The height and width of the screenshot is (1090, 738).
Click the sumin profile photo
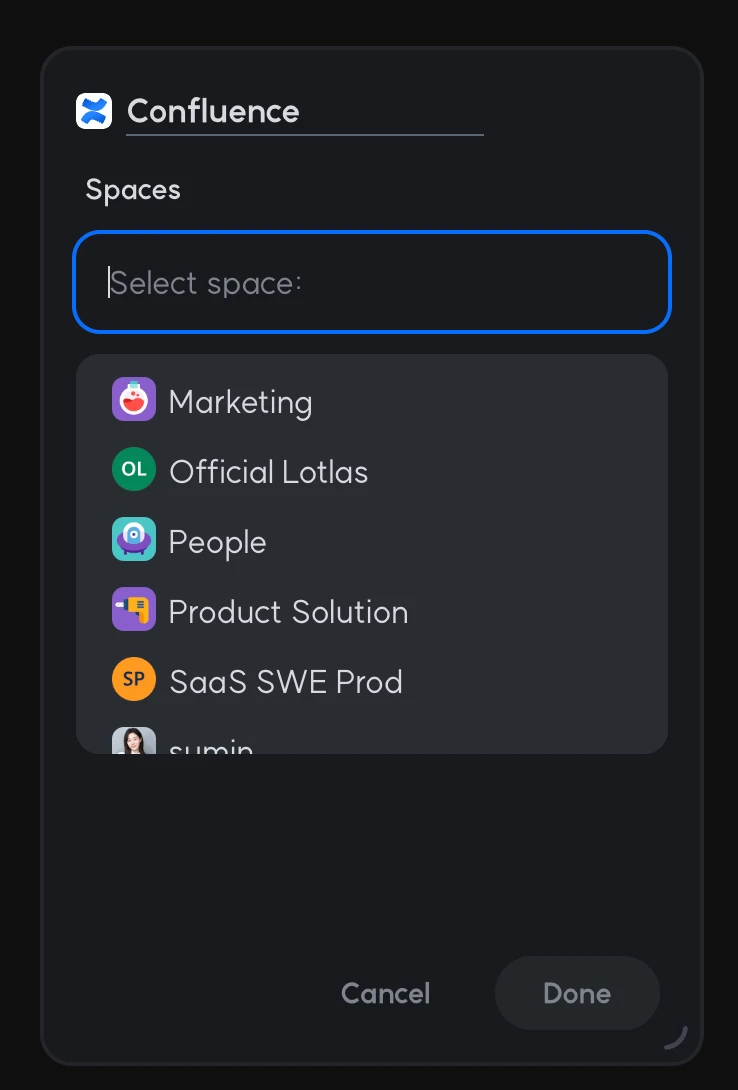(134, 741)
